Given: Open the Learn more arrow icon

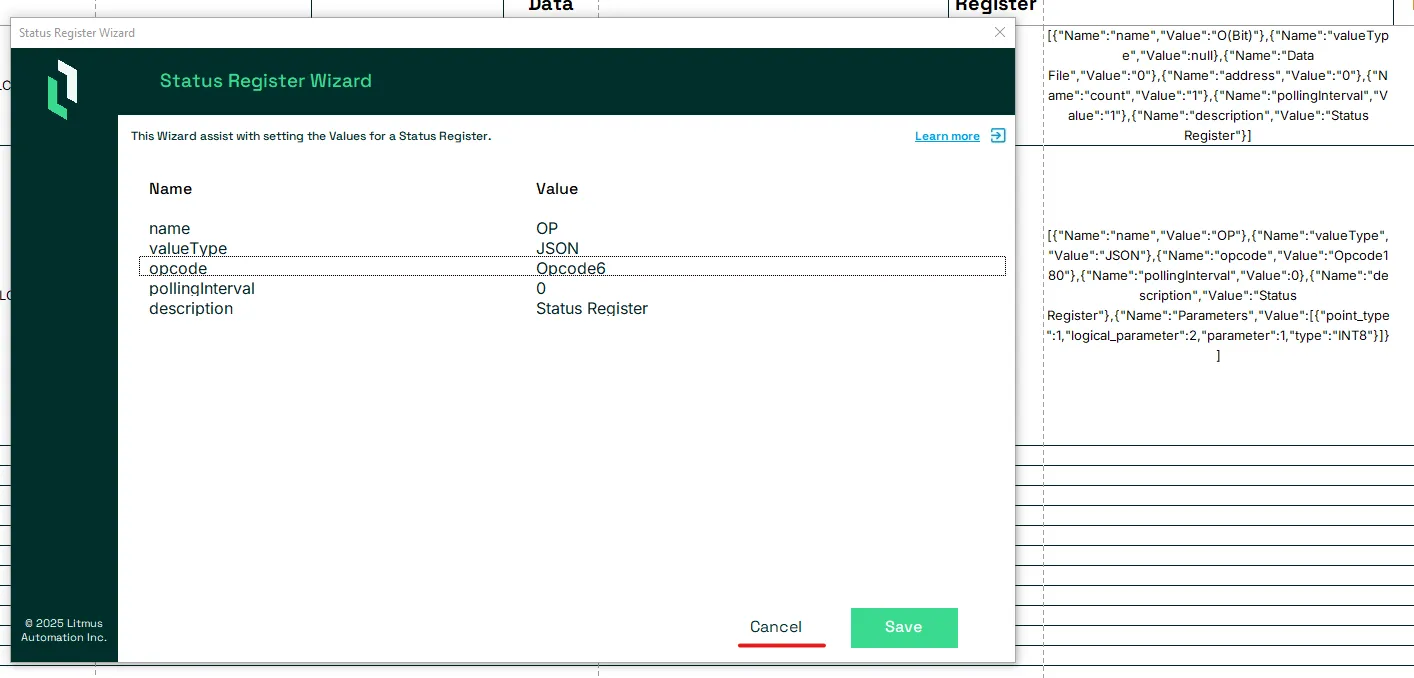Looking at the screenshot, I should point(998,136).
